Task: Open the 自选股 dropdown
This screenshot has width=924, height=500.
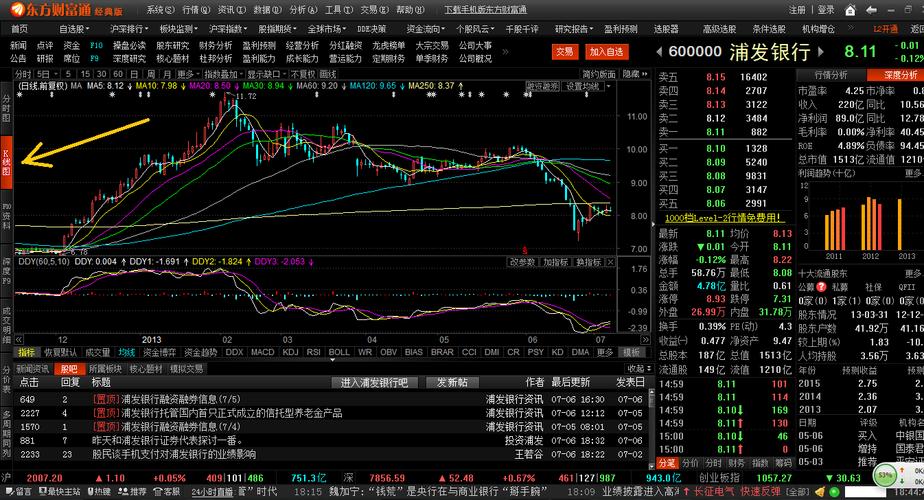Action: (x=74, y=28)
